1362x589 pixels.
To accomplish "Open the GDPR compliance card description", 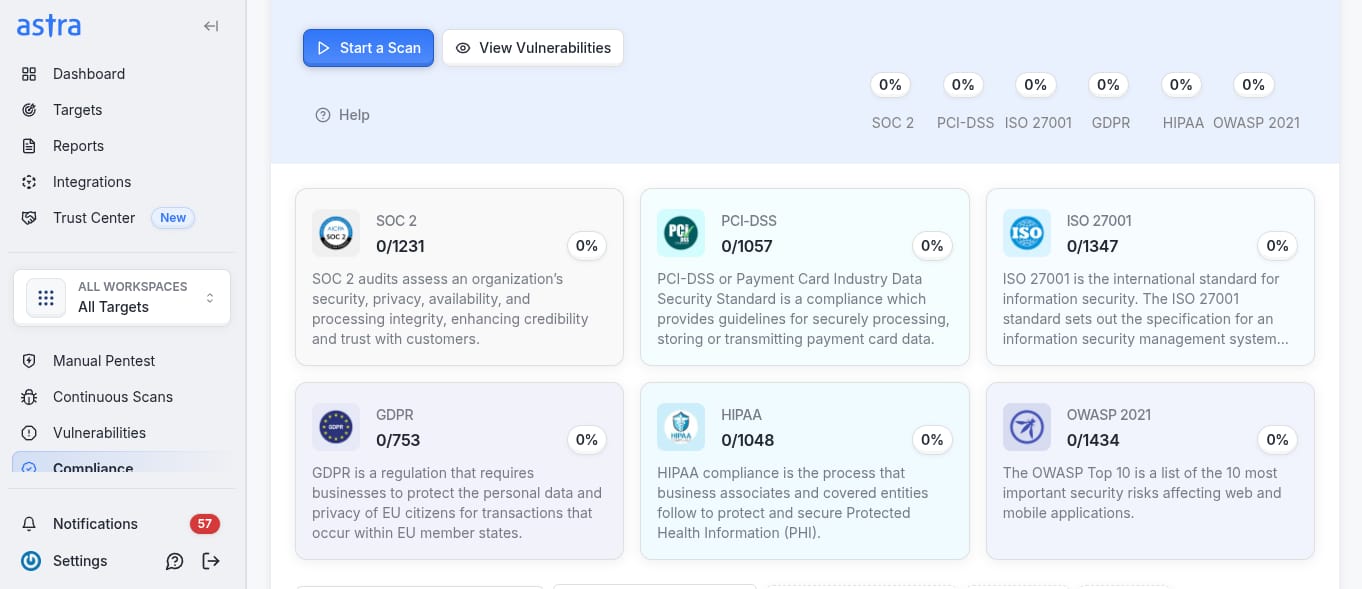I will point(459,503).
